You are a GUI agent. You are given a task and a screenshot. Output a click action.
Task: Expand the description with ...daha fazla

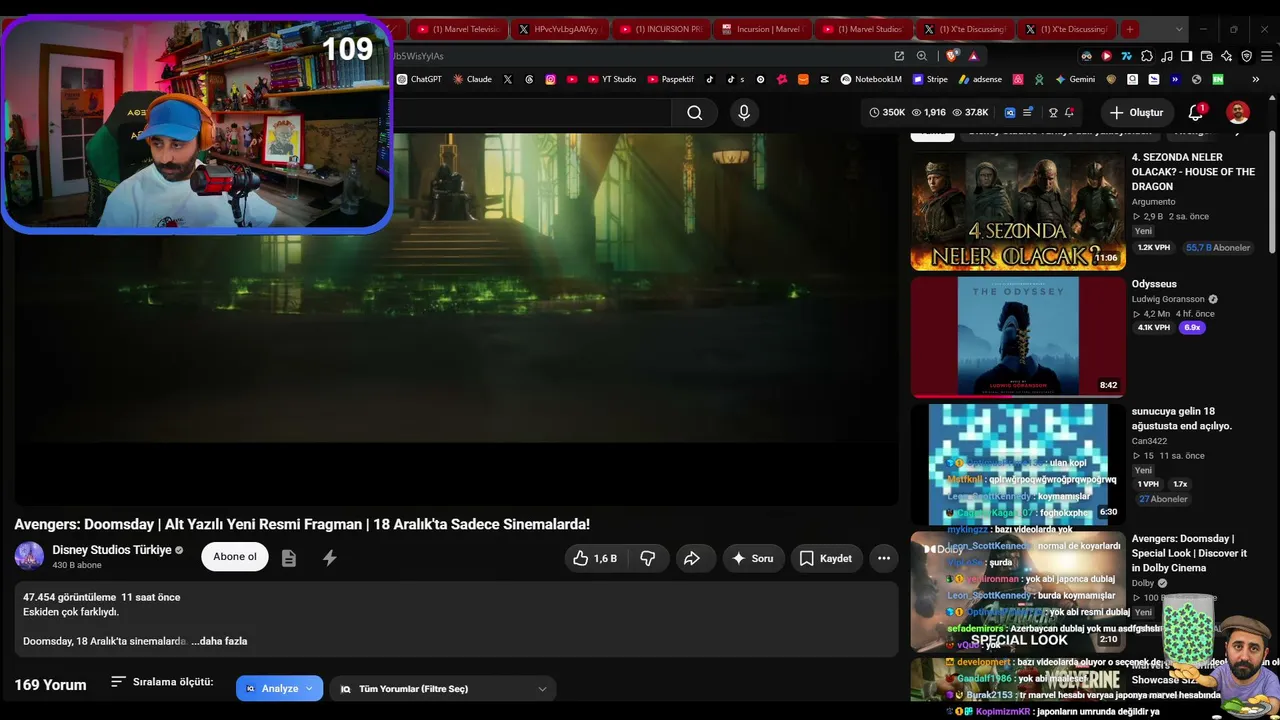(219, 641)
